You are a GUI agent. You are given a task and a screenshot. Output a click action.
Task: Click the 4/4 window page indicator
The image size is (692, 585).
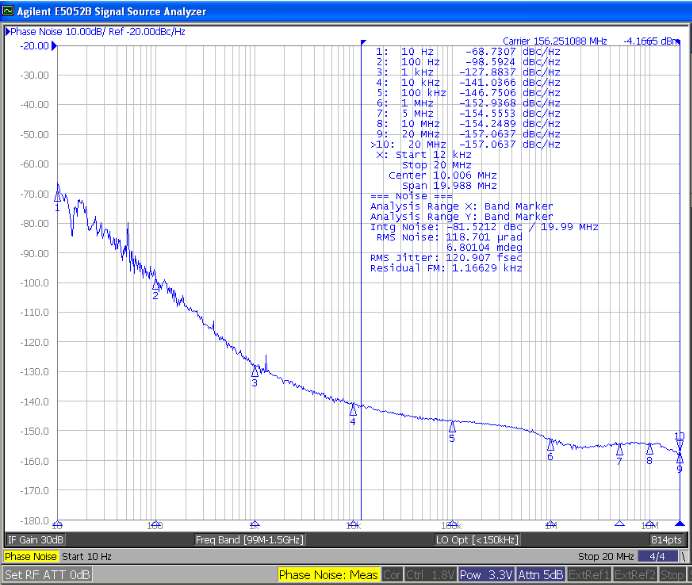point(656,556)
